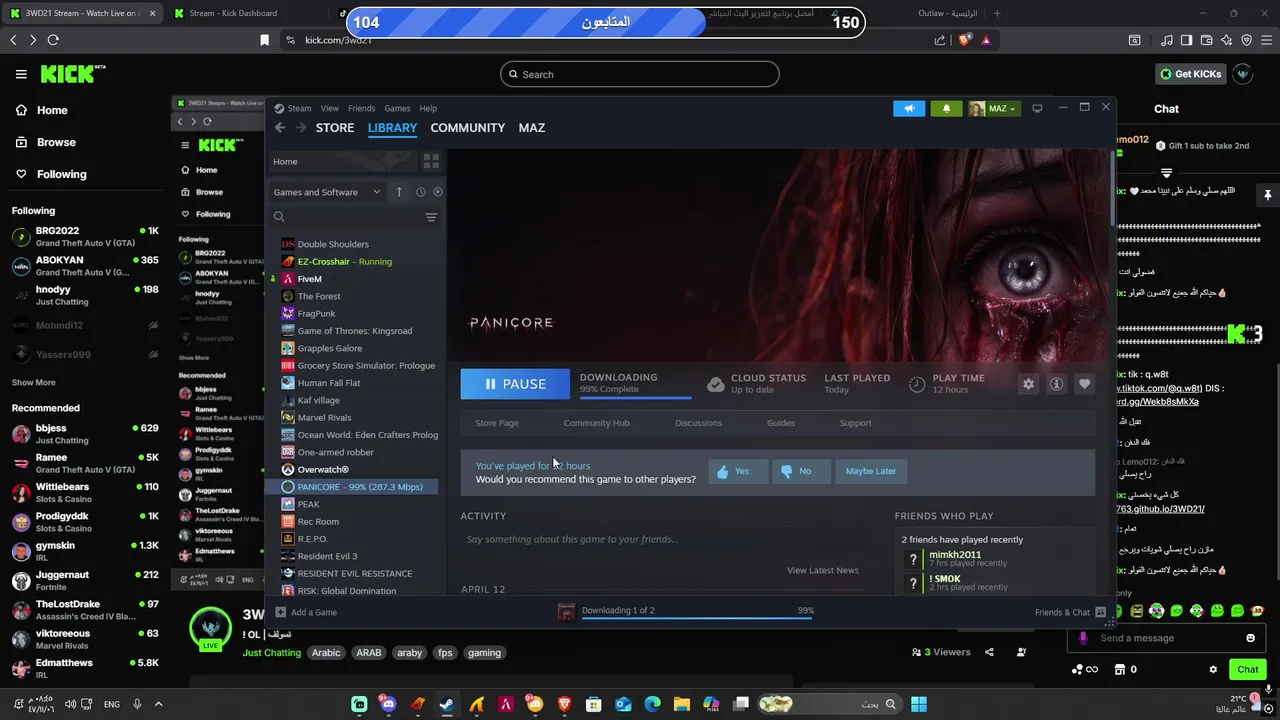
Task: Click PANICORE downloading progress bar
Action: coord(635,397)
